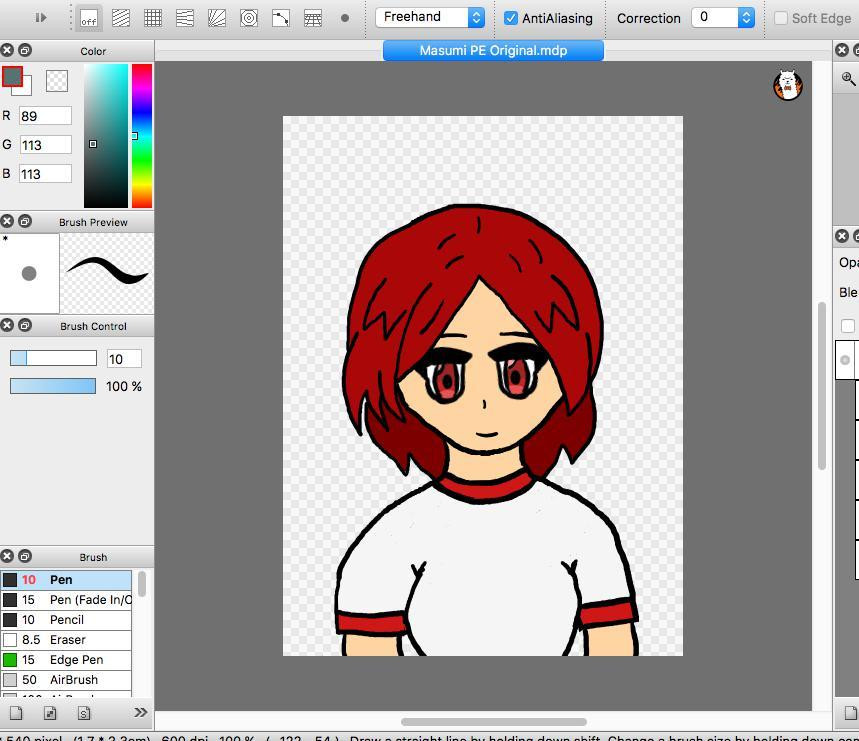The height and width of the screenshot is (741, 859).
Task: Choose the radial lines snap icon
Action: [x=217, y=19]
